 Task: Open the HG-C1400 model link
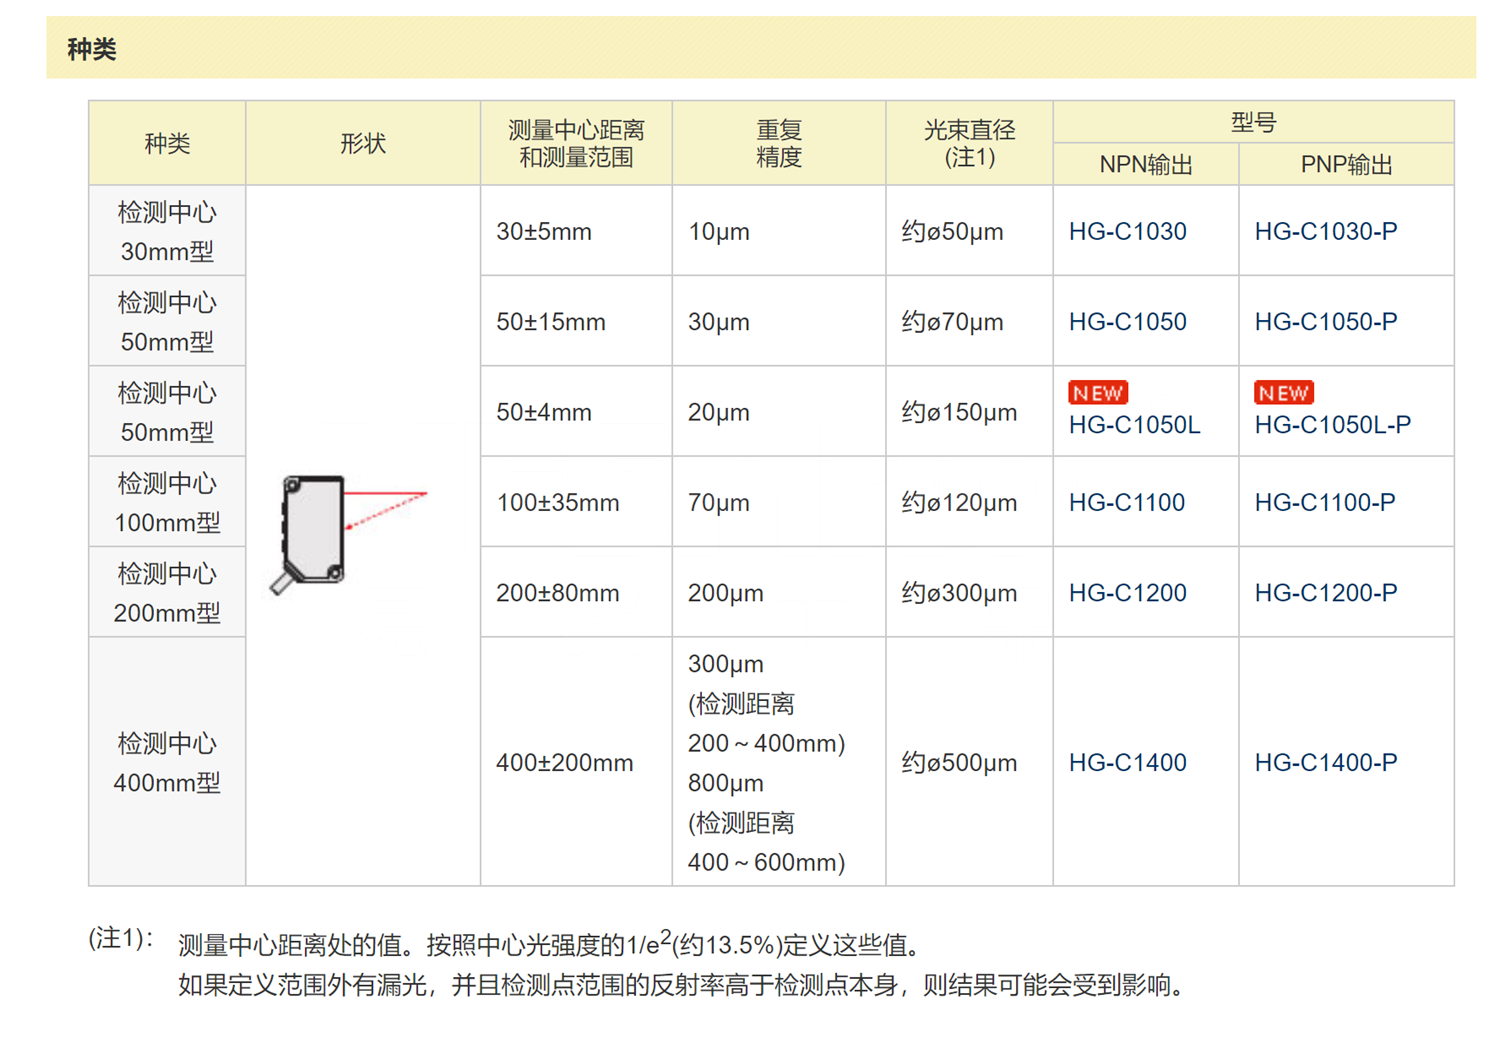click(x=1127, y=763)
